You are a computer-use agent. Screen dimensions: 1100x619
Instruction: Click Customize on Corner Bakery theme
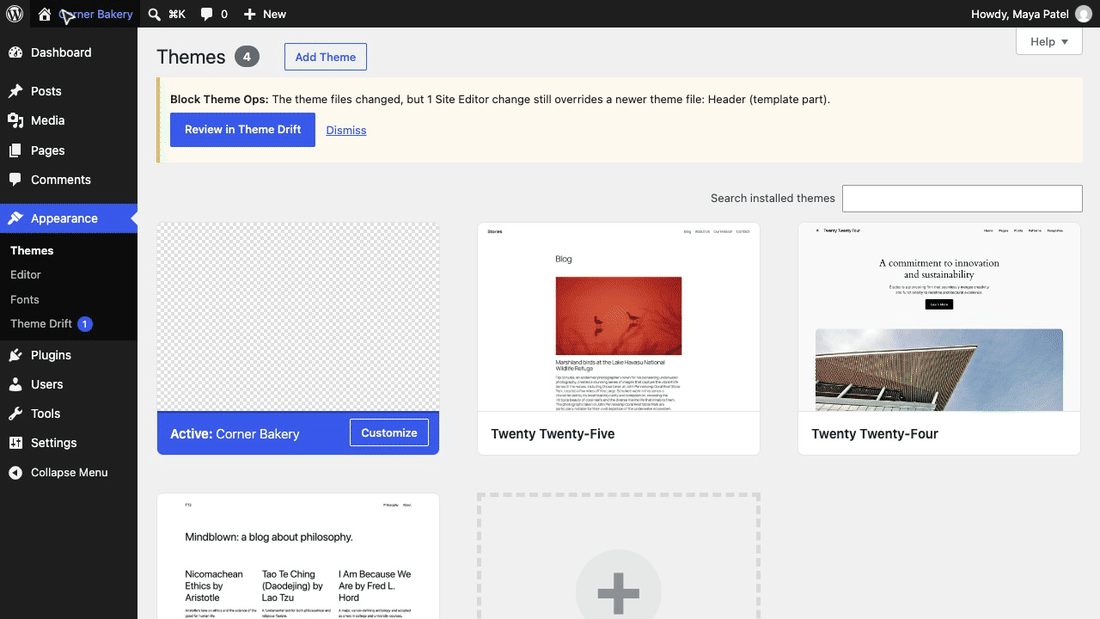(x=389, y=433)
